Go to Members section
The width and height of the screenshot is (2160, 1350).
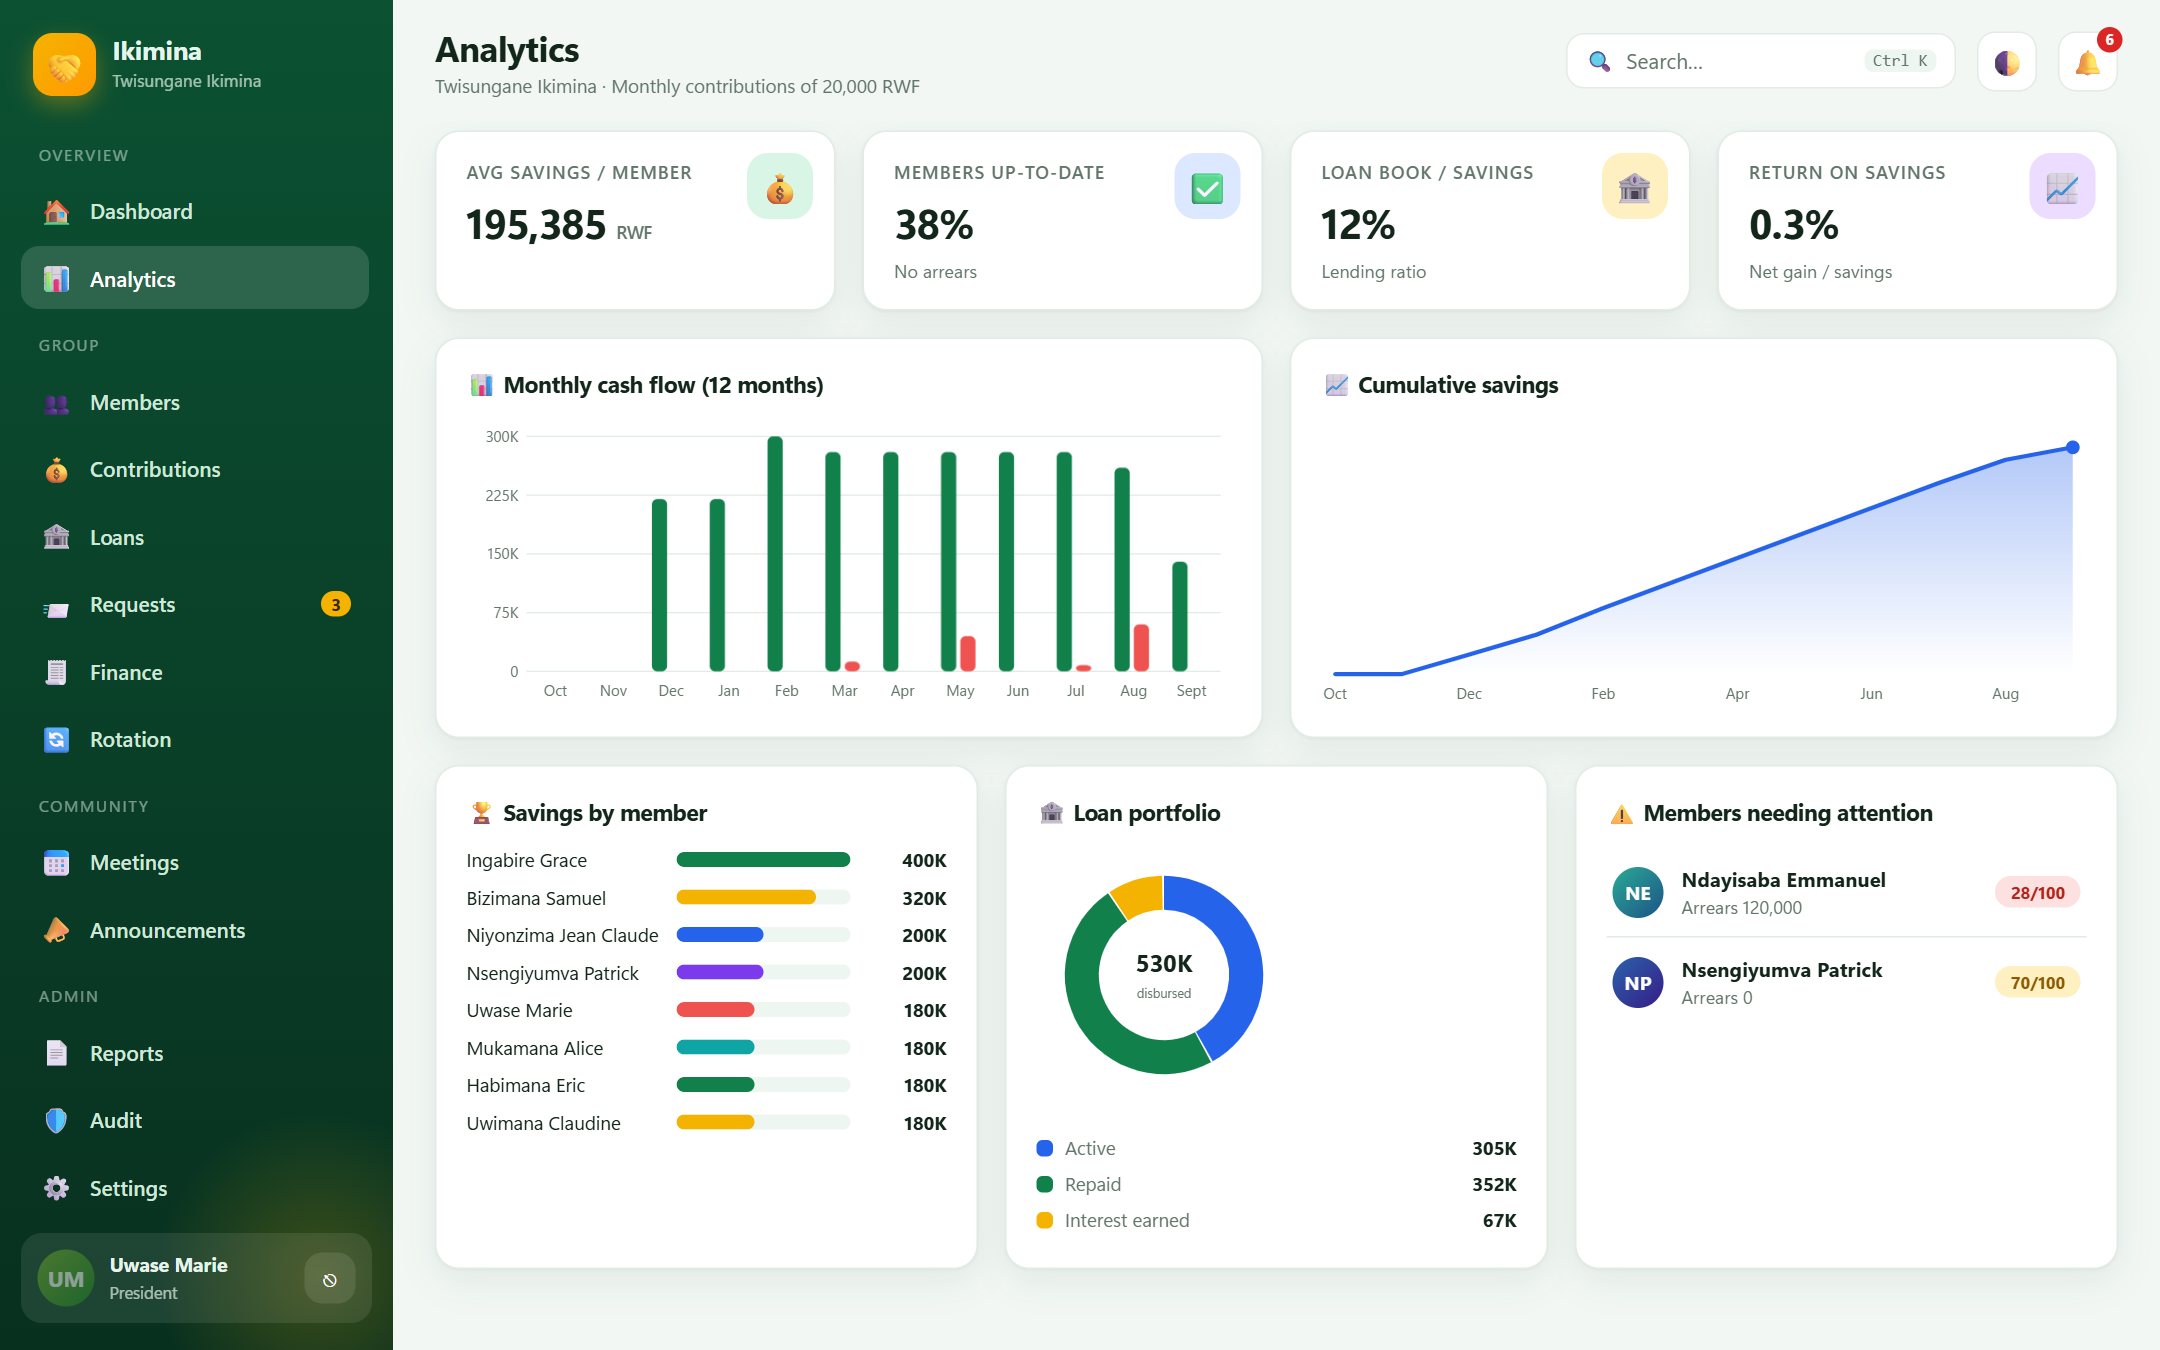[195, 402]
